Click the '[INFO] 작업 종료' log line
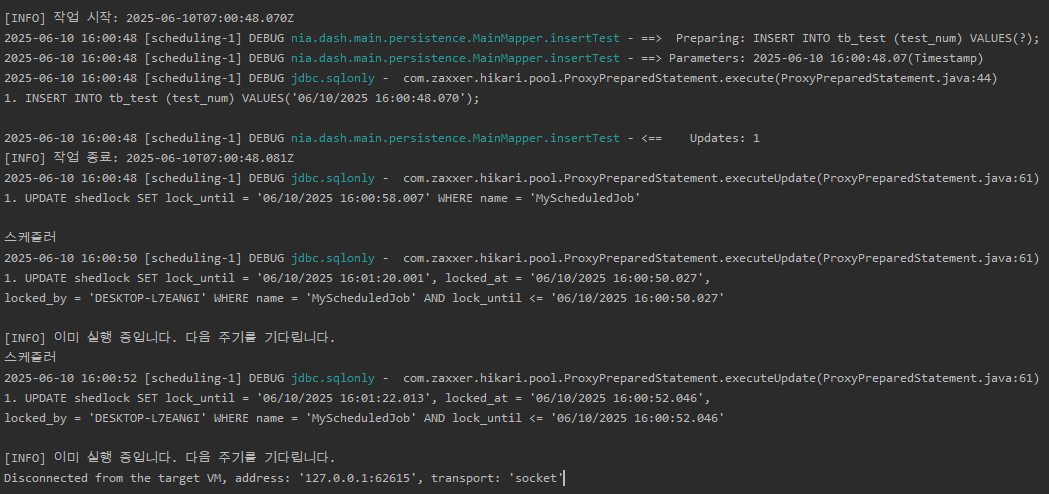The height and width of the screenshot is (494, 1049). (149, 158)
